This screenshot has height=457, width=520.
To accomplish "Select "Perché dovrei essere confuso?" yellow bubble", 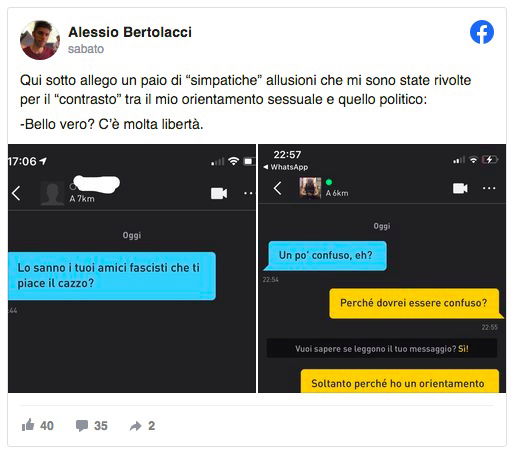I will point(416,303).
